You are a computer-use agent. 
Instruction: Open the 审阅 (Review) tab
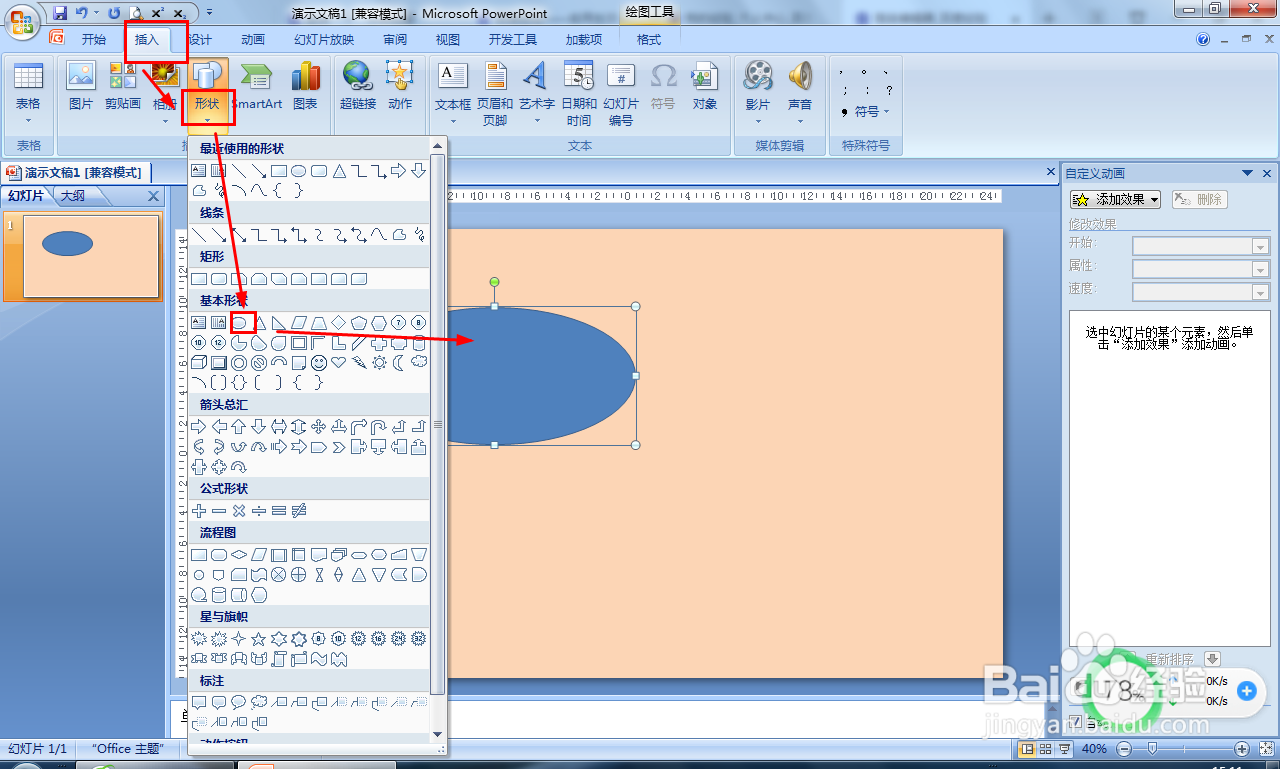(395, 40)
